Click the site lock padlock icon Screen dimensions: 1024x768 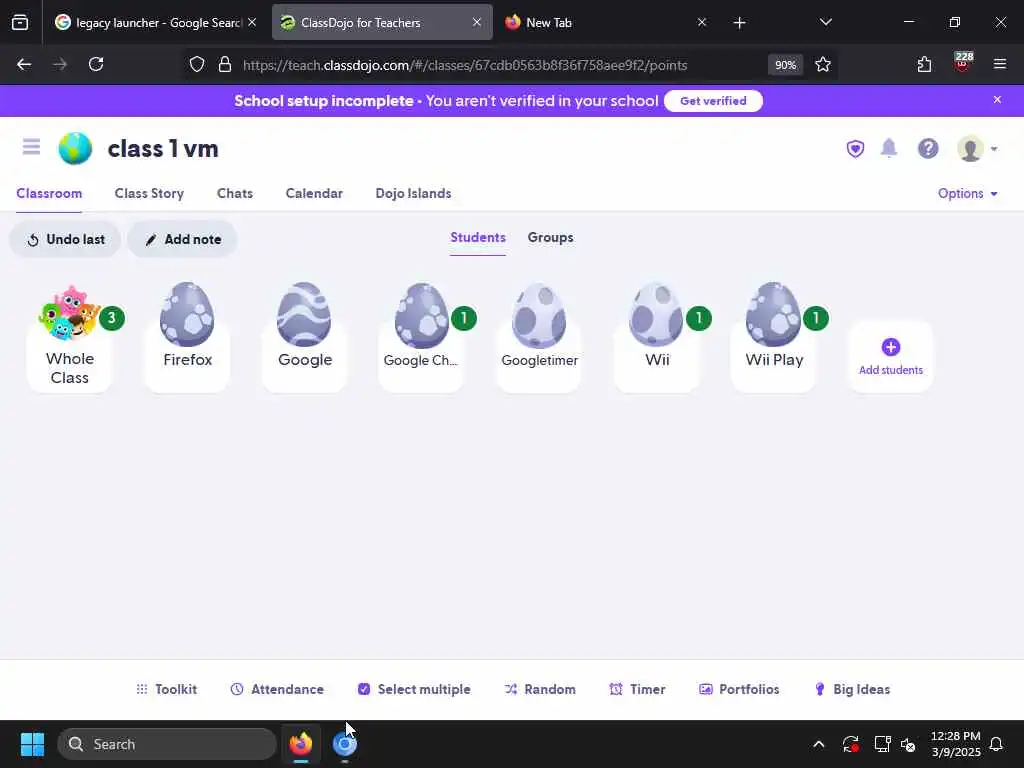tap(225, 65)
